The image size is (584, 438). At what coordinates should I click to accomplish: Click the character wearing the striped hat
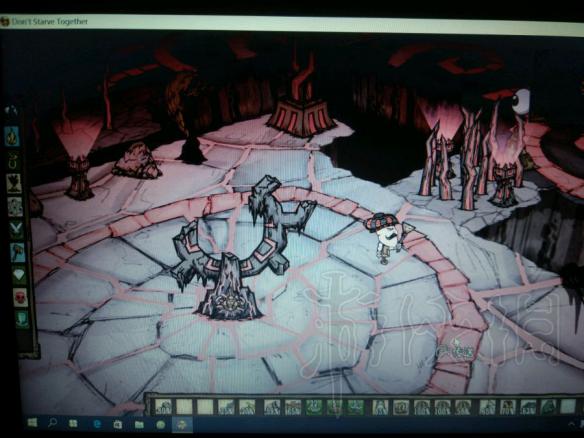click(387, 237)
